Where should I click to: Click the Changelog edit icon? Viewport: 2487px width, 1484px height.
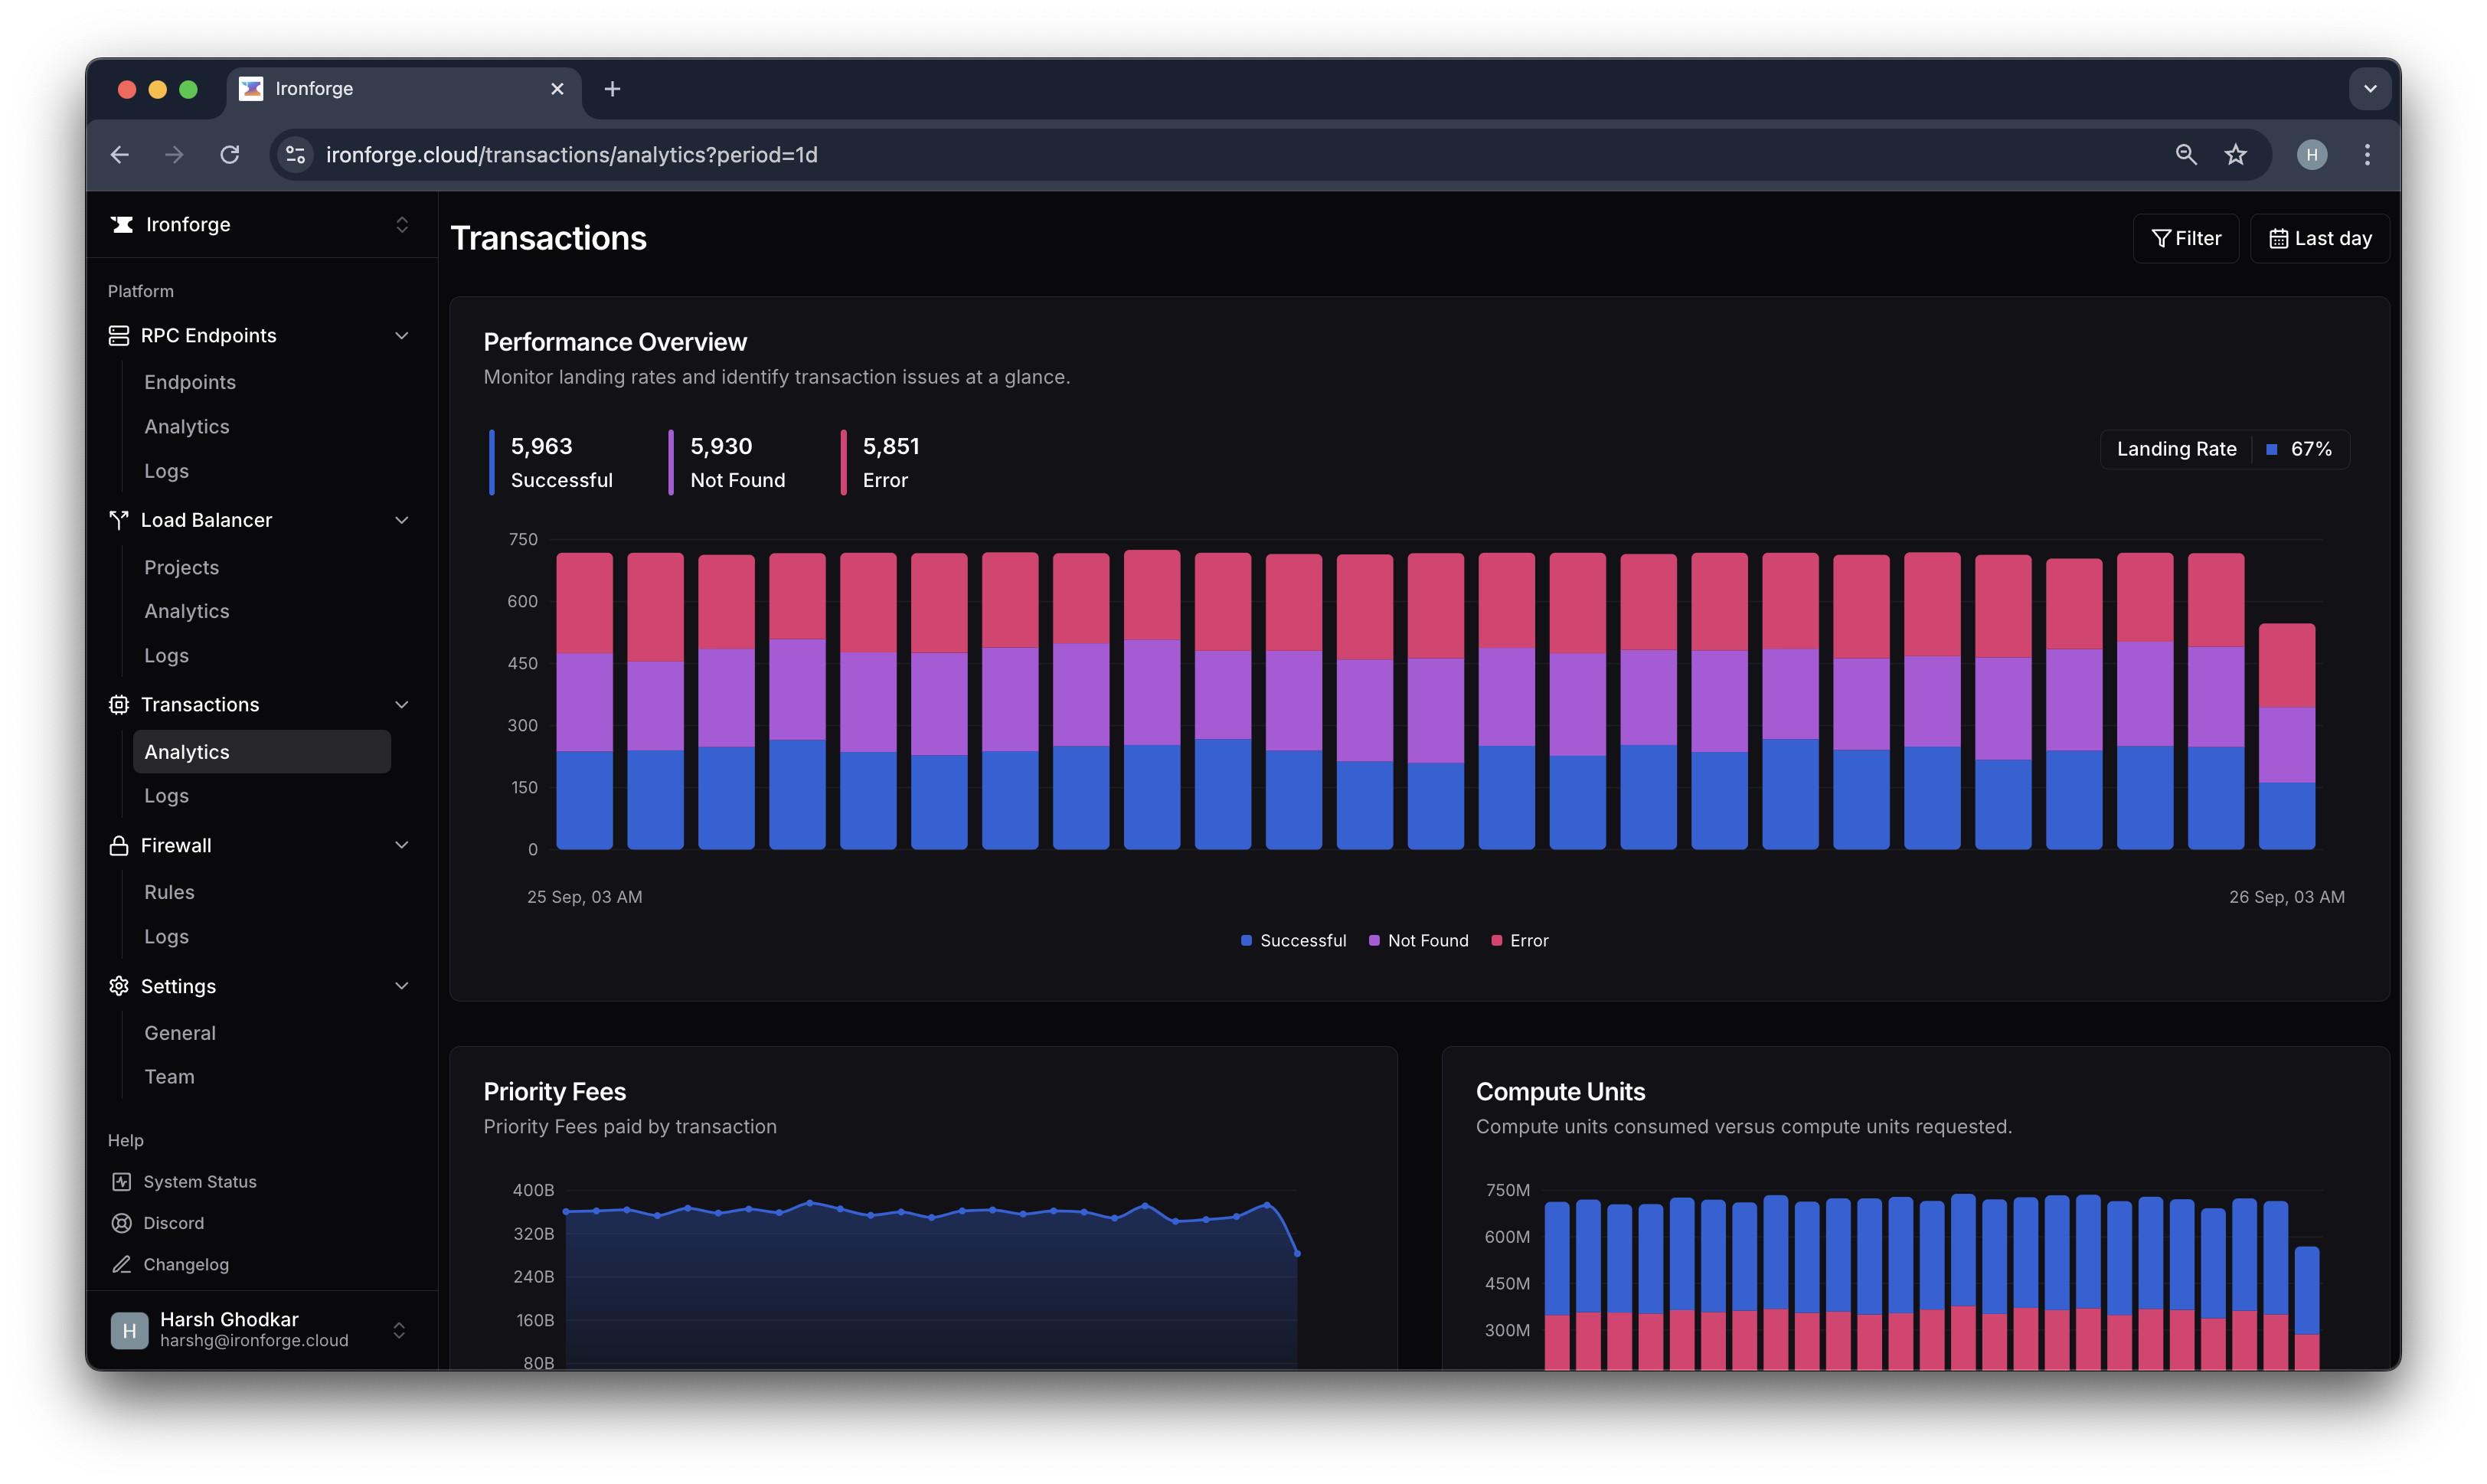122,1265
